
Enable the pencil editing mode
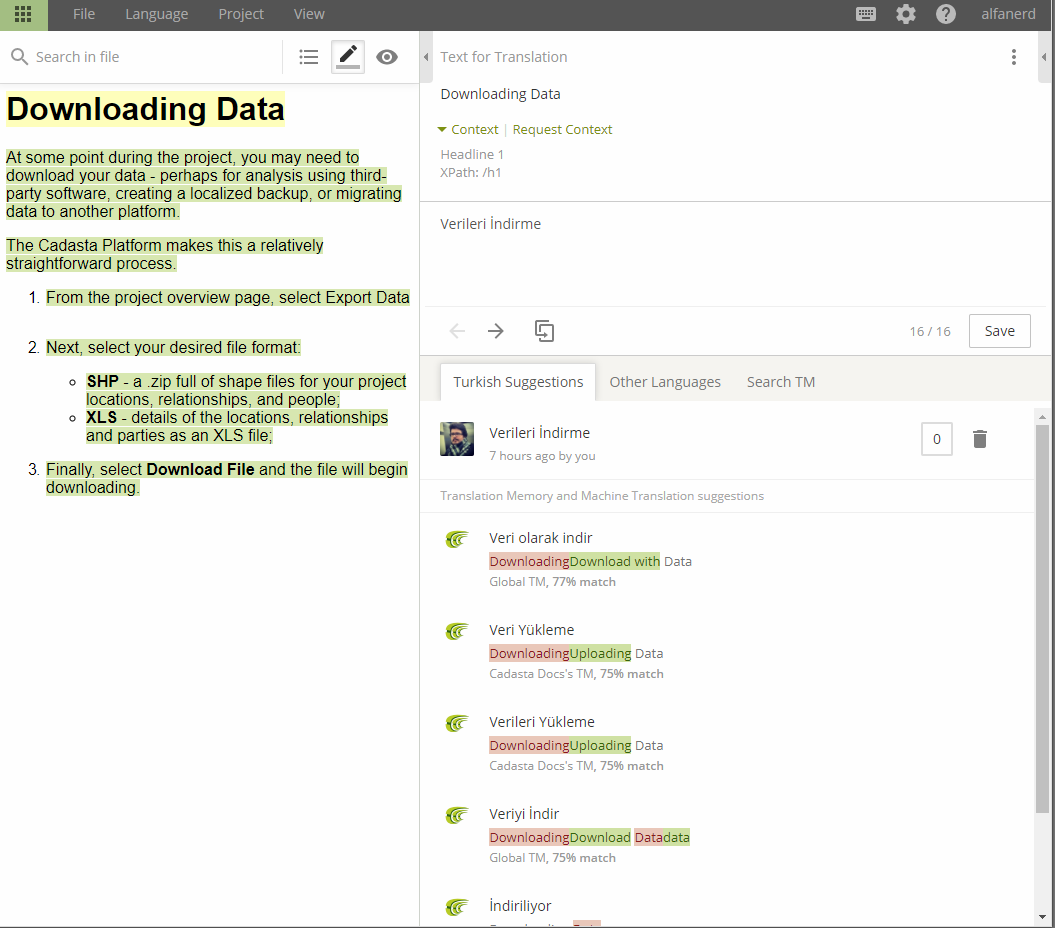pos(347,57)
